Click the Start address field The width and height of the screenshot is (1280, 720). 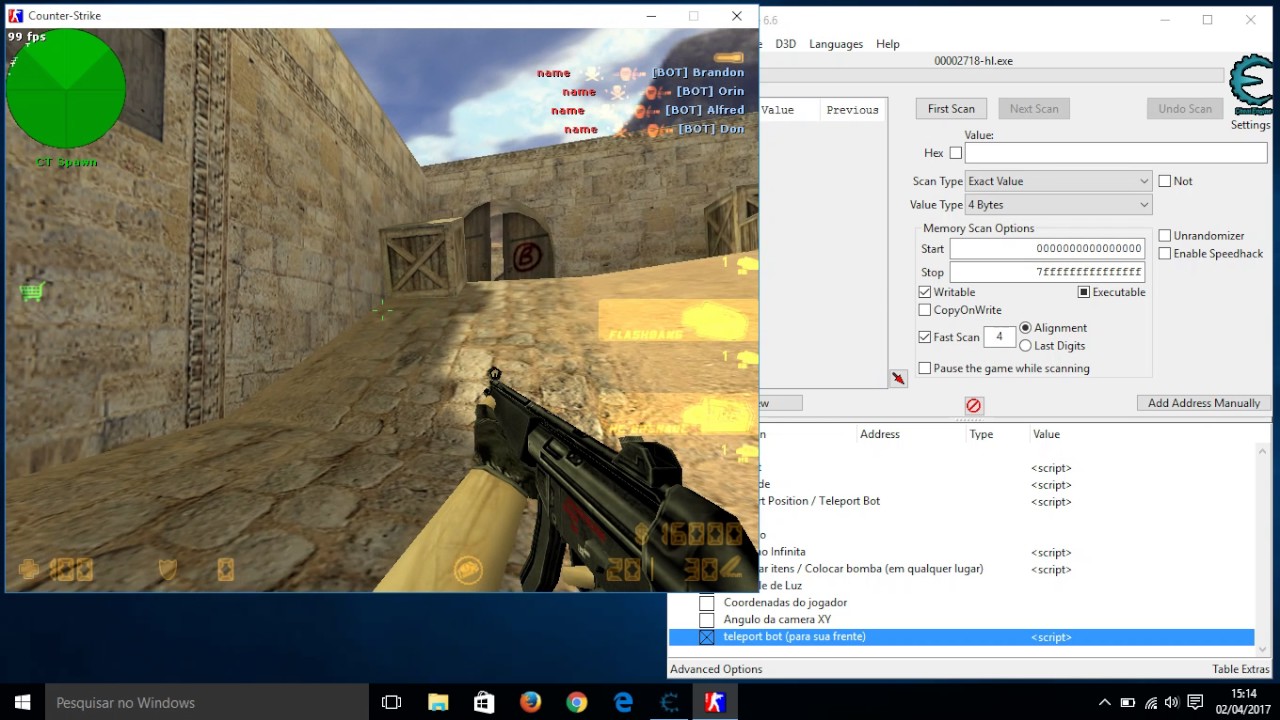1047,249
